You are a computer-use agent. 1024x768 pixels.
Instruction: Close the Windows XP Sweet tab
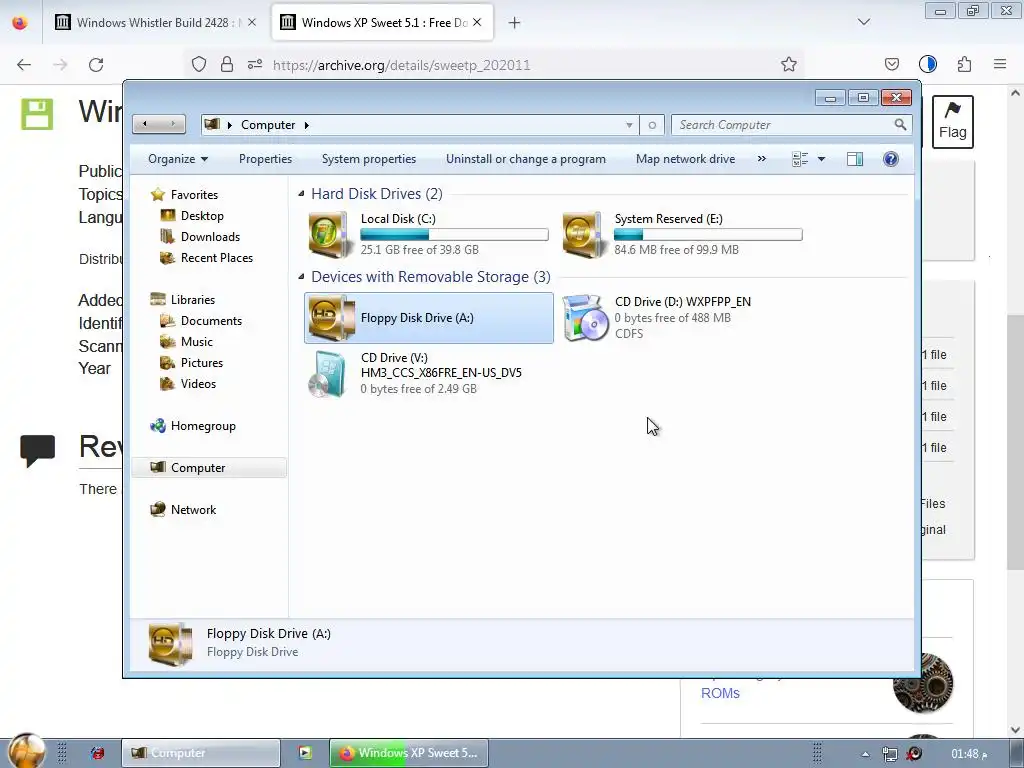pos(477,22)
